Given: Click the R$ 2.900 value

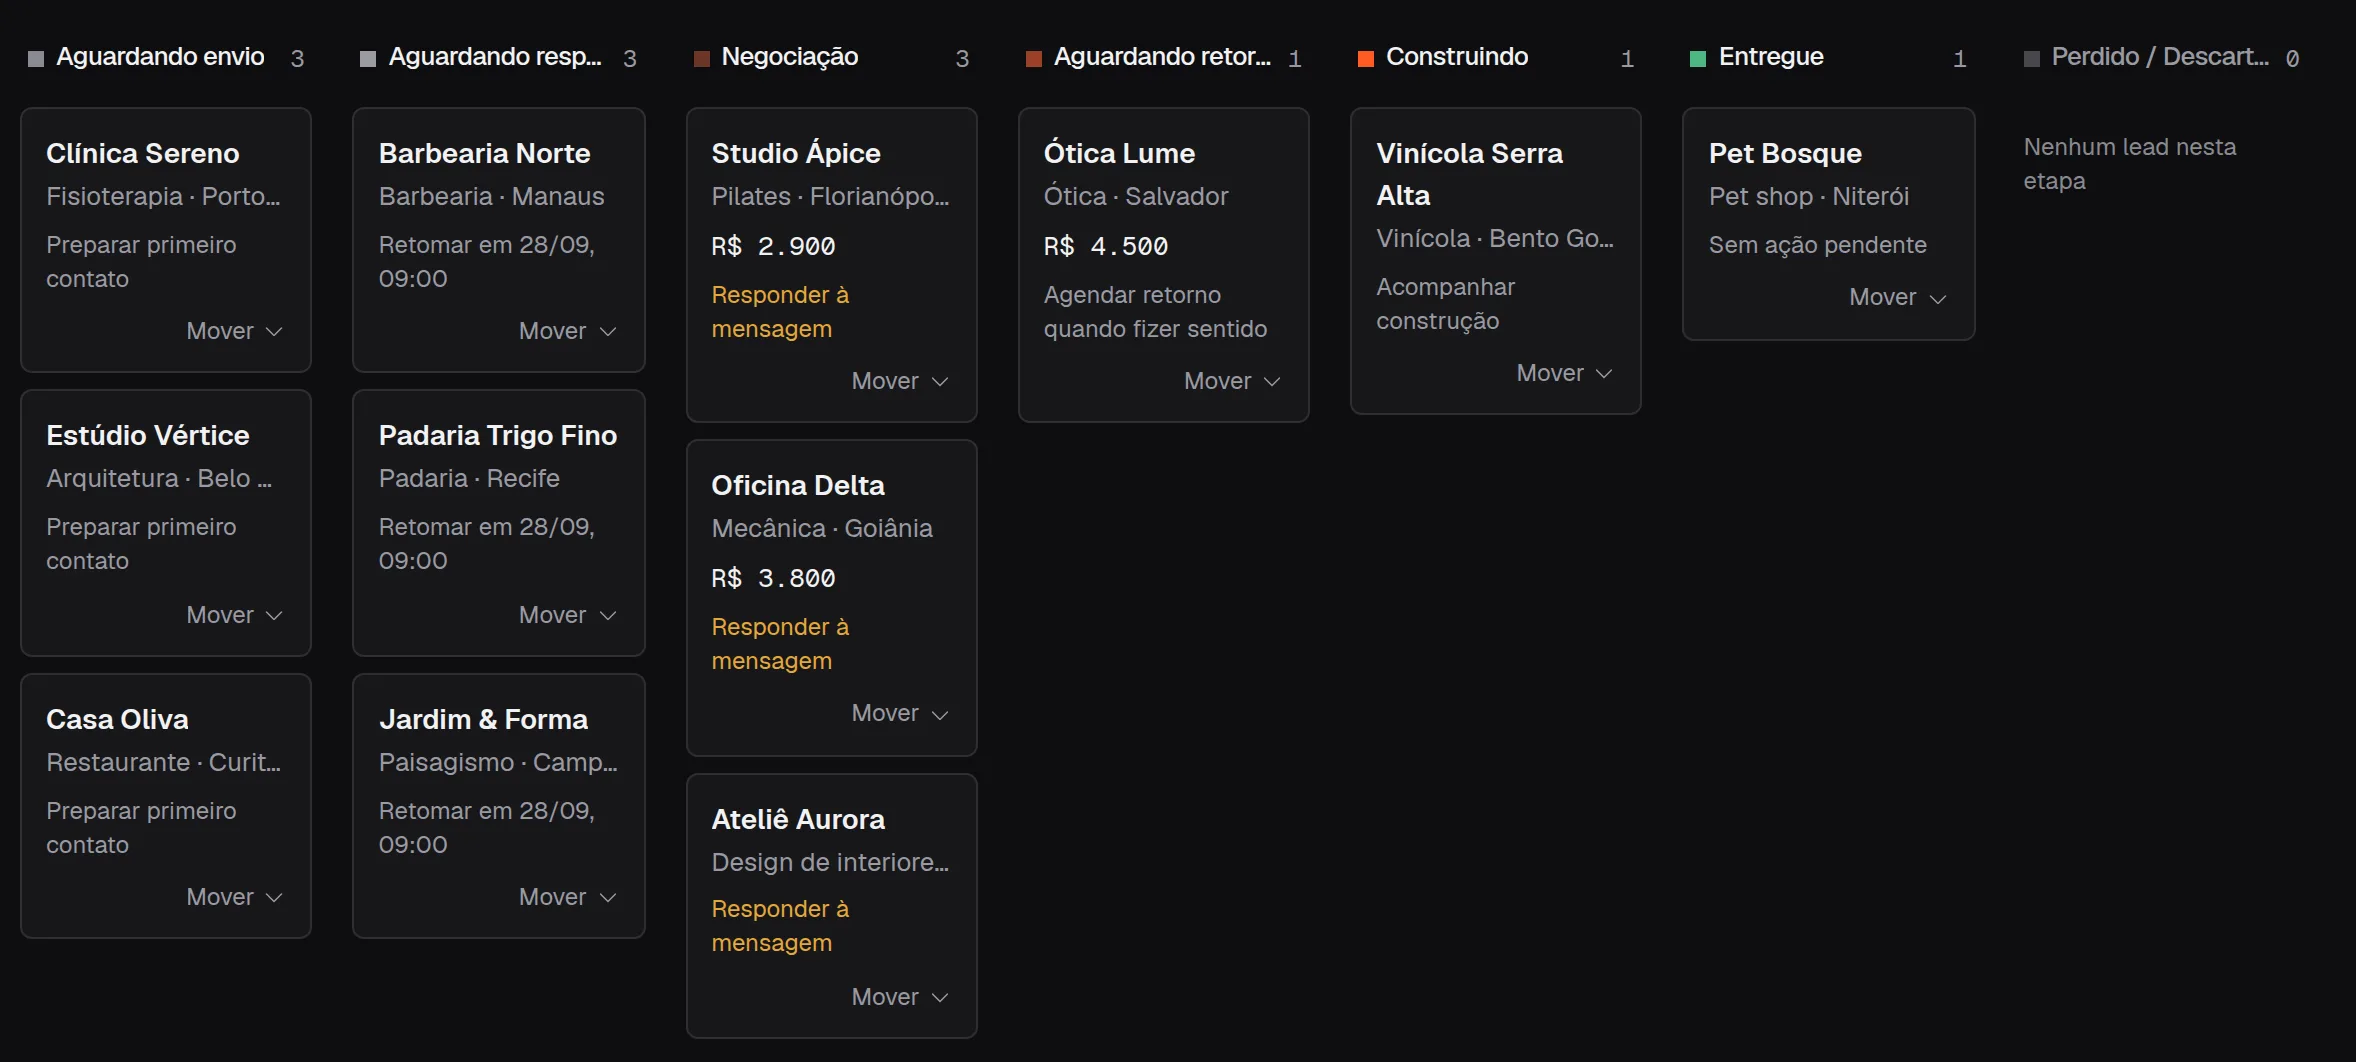Looking at the screenshot, I should tap(773, 246).
